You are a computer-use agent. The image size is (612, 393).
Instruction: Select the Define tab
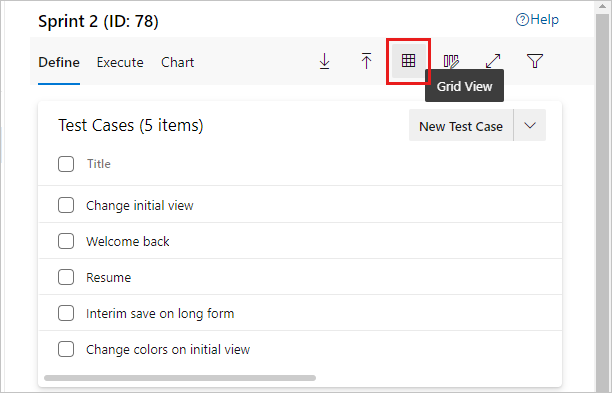pos(59,62)
